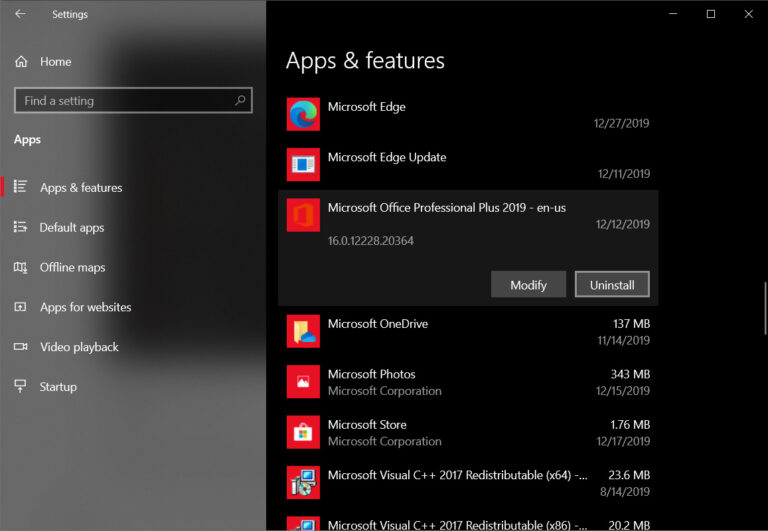Click the Microsoft OneDrive app icon

tap(303, 331)
